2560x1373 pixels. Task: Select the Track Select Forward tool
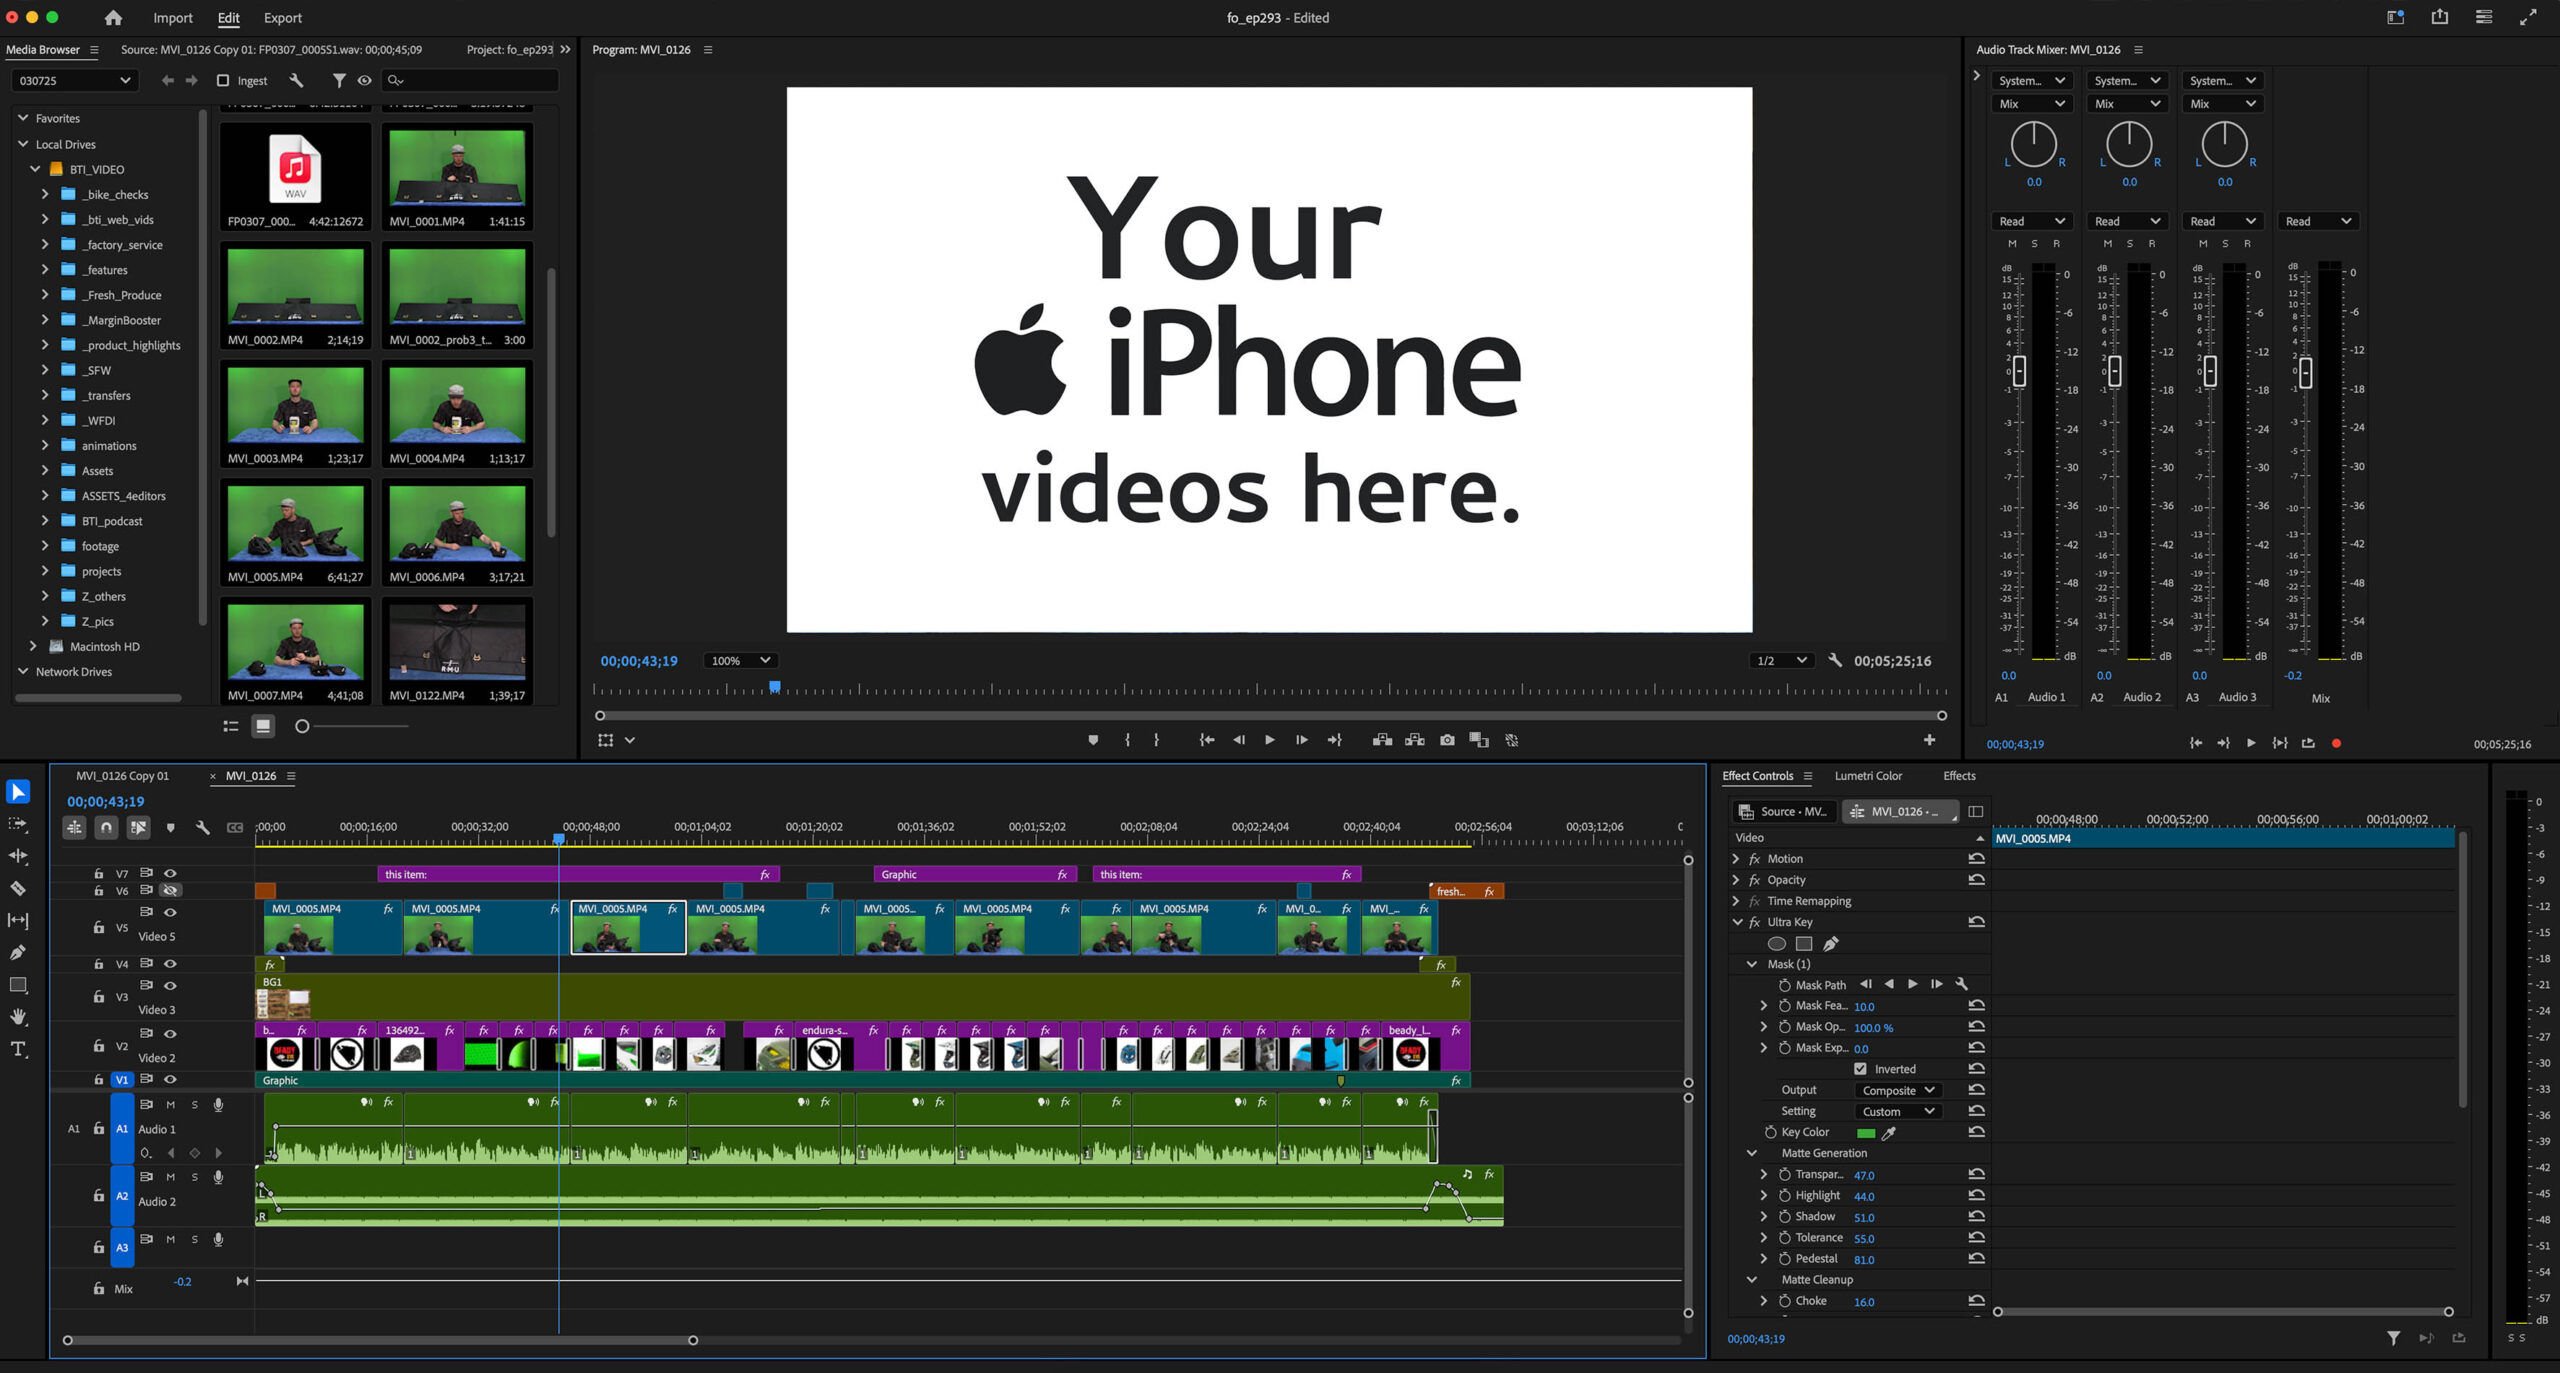click(18, 824)
